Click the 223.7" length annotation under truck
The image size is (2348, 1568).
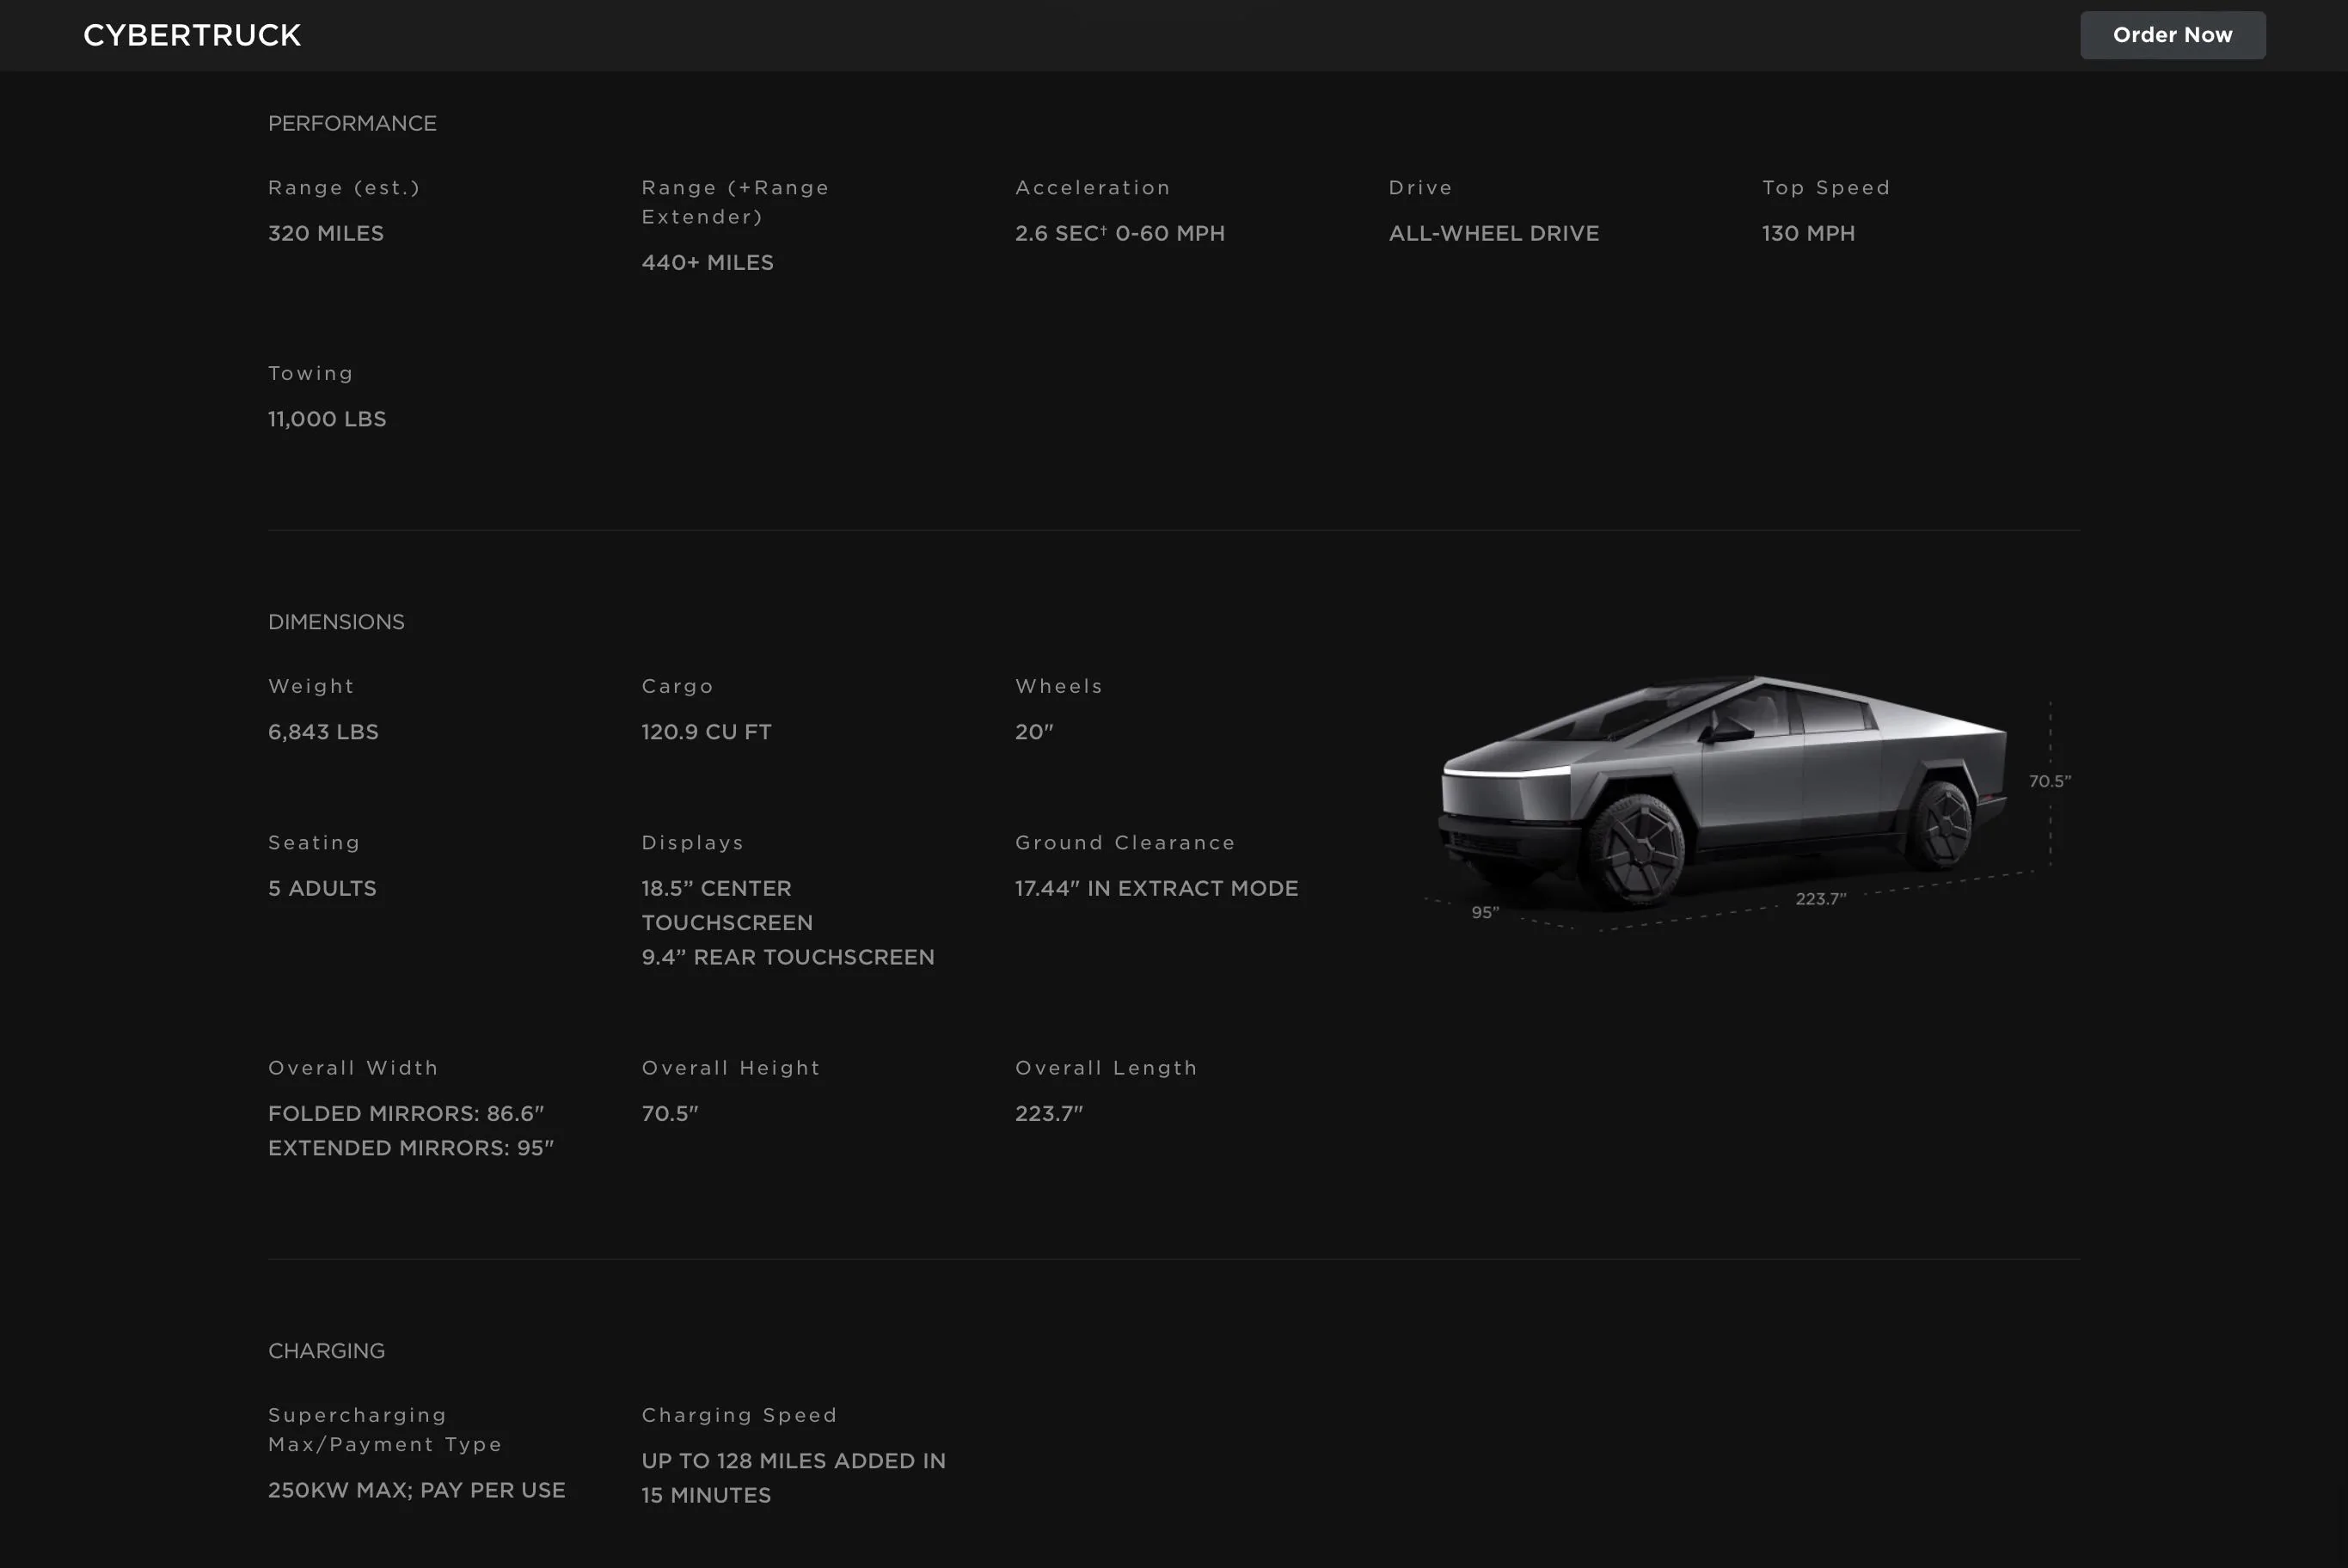(1821, 899)
